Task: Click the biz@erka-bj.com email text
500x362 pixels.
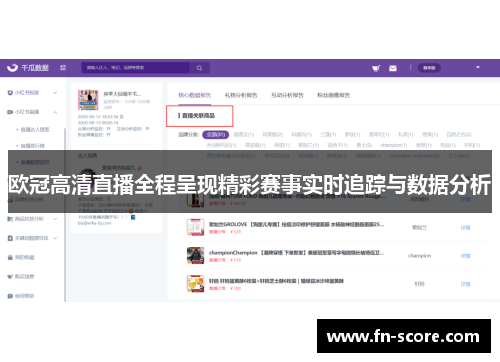Action: (94, 223)
